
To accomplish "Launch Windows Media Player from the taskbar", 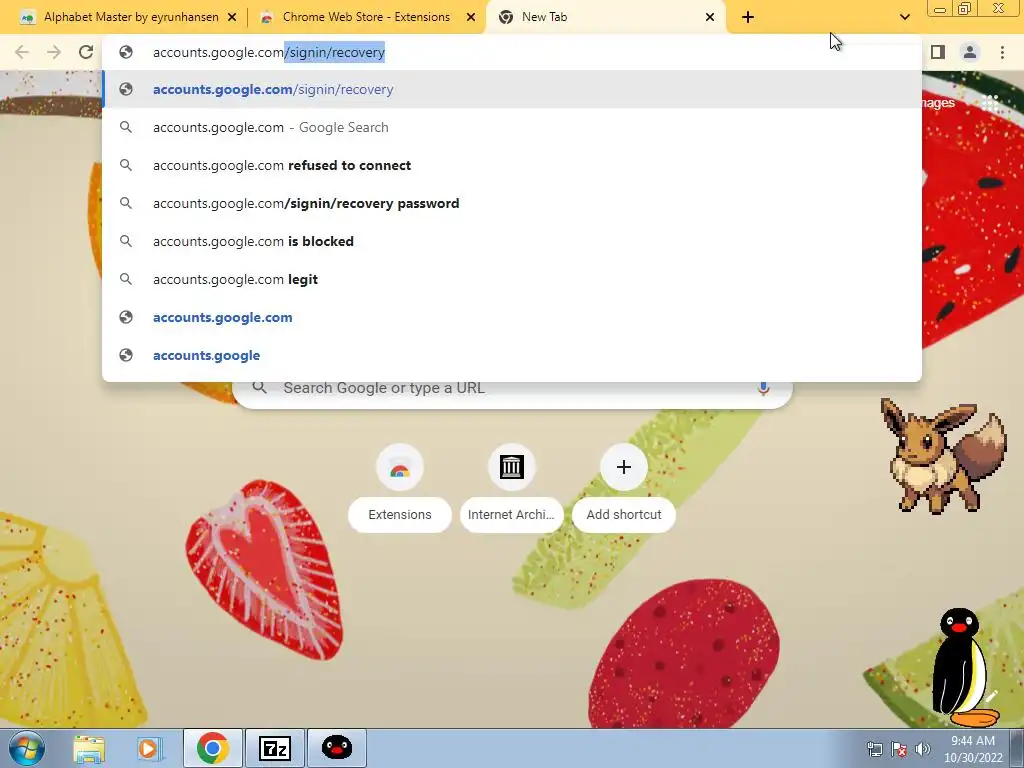I will click(149, 748).
